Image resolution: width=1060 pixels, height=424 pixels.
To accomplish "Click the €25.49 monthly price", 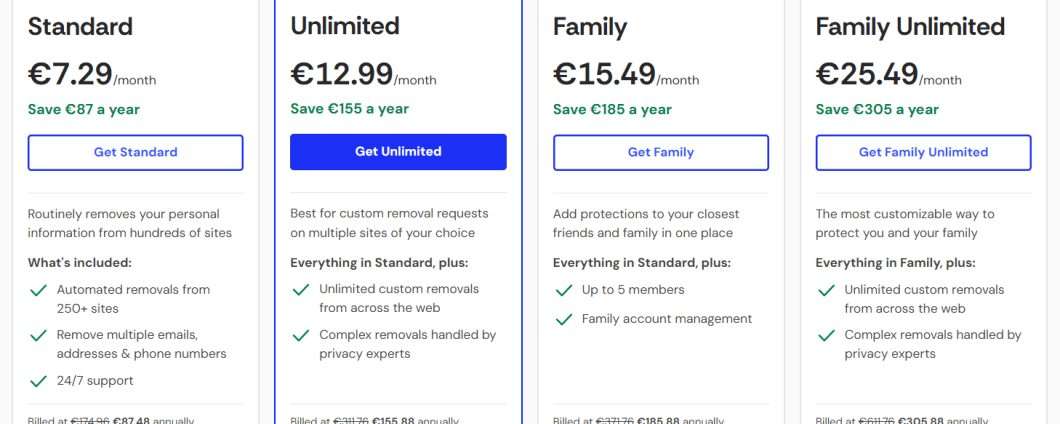I will [866, 74].
